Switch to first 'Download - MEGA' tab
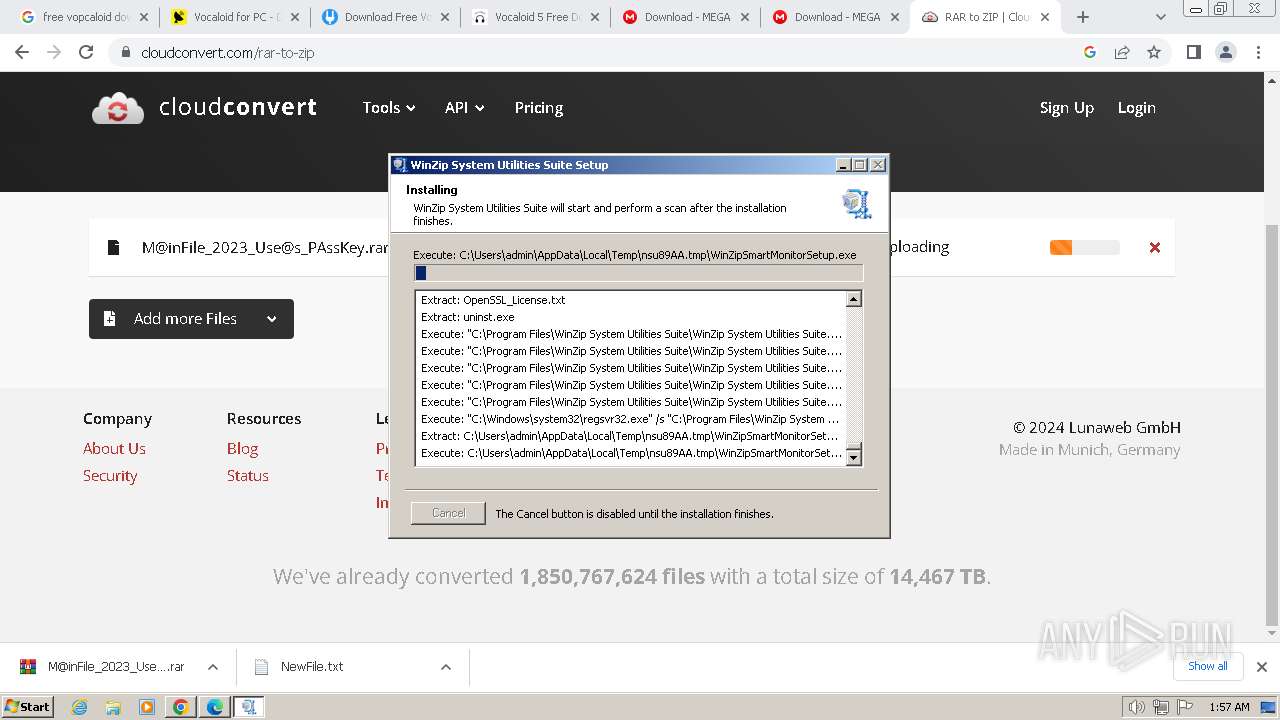 (x=684, y=17)
